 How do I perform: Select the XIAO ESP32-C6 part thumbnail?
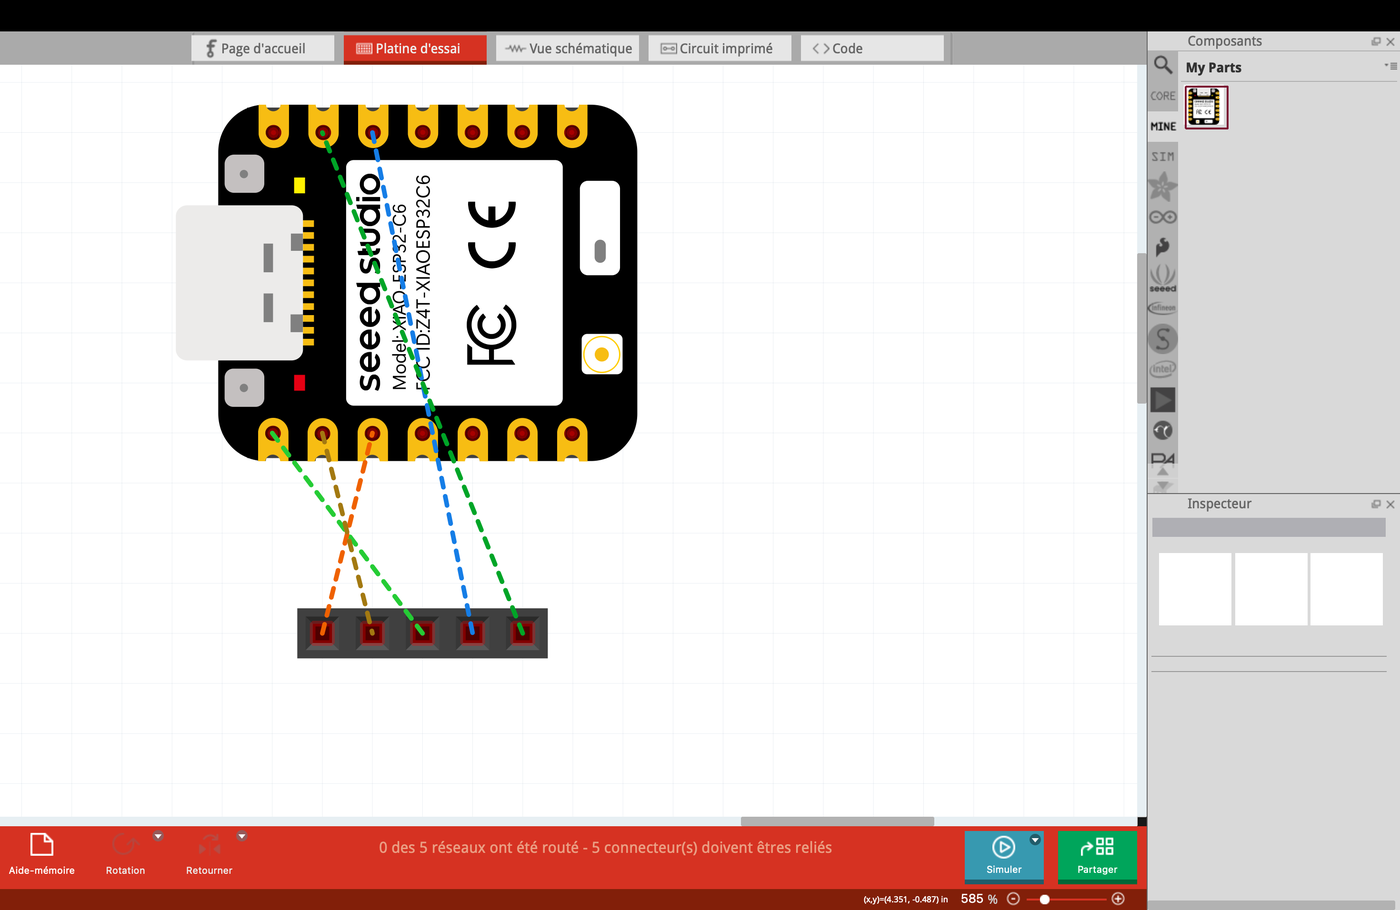pyautogui.click(x=1206, y=107)
